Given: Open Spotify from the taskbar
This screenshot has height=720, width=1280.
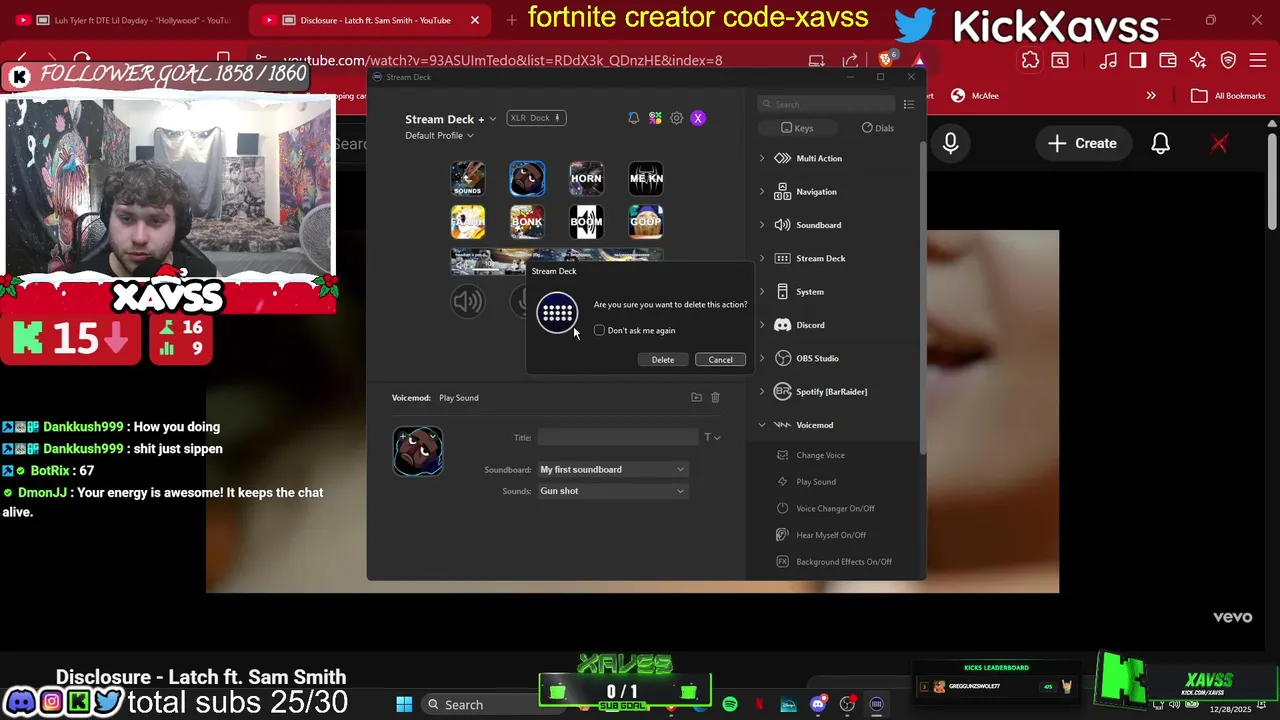Looking at the screenshot, I should (x=730, y=705).
